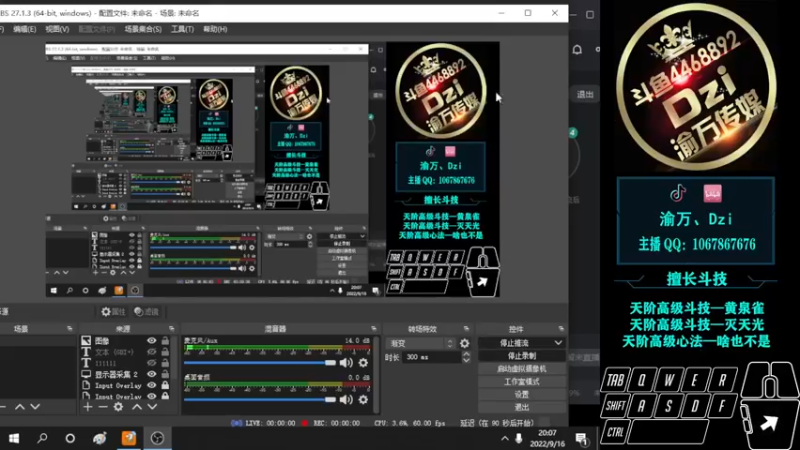The image size is (800, 450).
Task: Click the OBS preview canvas
Action: coord(272,169)
